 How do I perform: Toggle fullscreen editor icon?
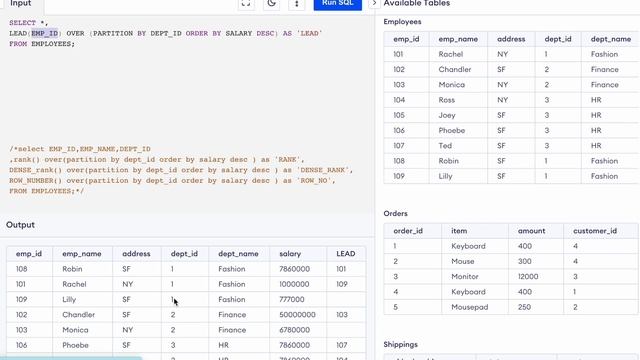246,4
